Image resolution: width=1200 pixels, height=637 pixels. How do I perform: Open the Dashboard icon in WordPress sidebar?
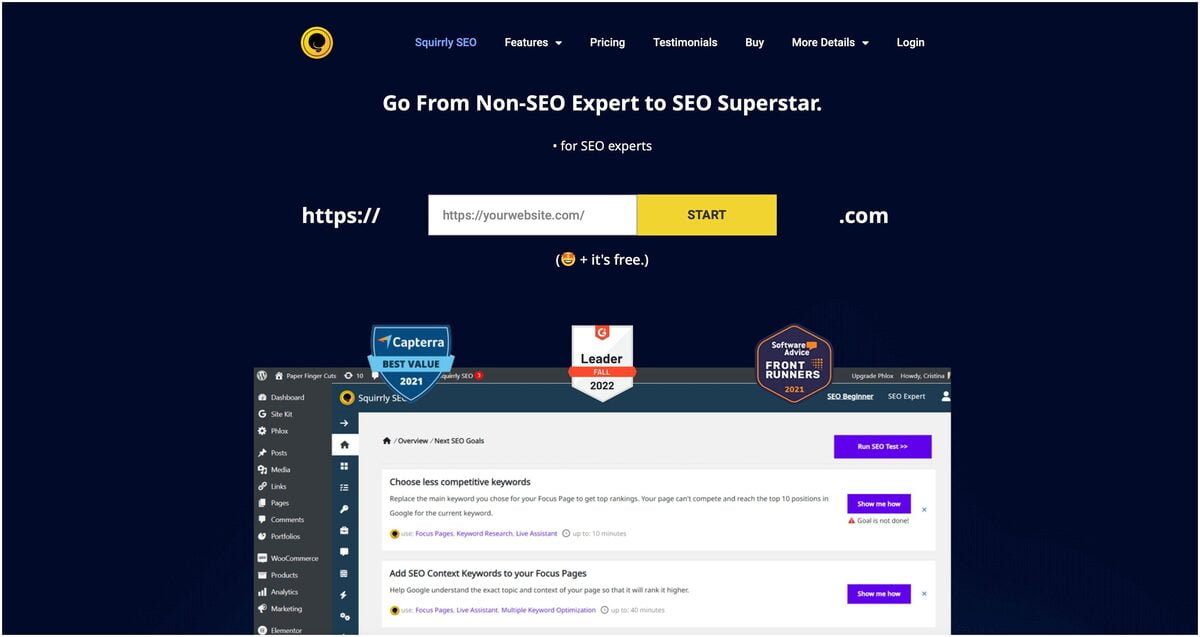pos(262,398)
